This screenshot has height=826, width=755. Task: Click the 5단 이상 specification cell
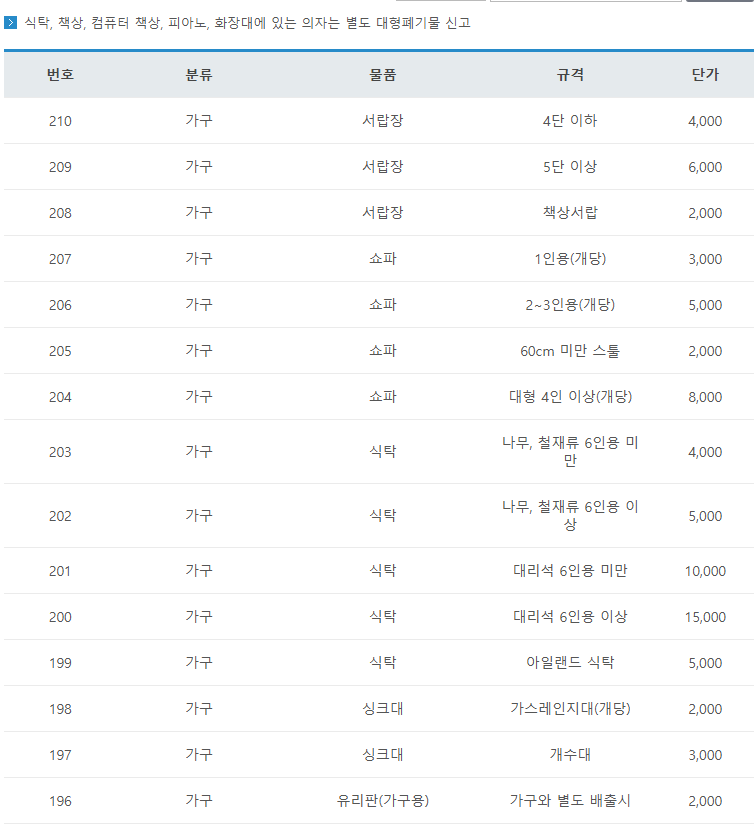[570, 167]
